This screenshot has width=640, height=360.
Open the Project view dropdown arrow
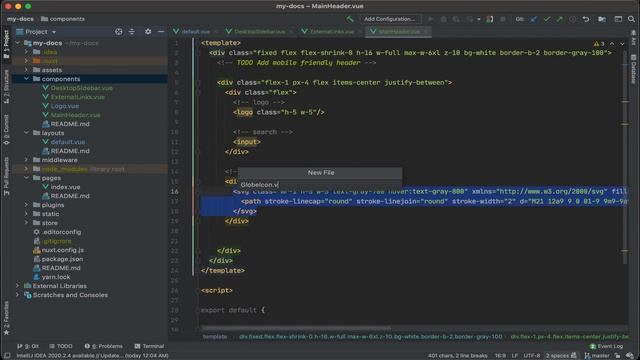click(54, 32)
